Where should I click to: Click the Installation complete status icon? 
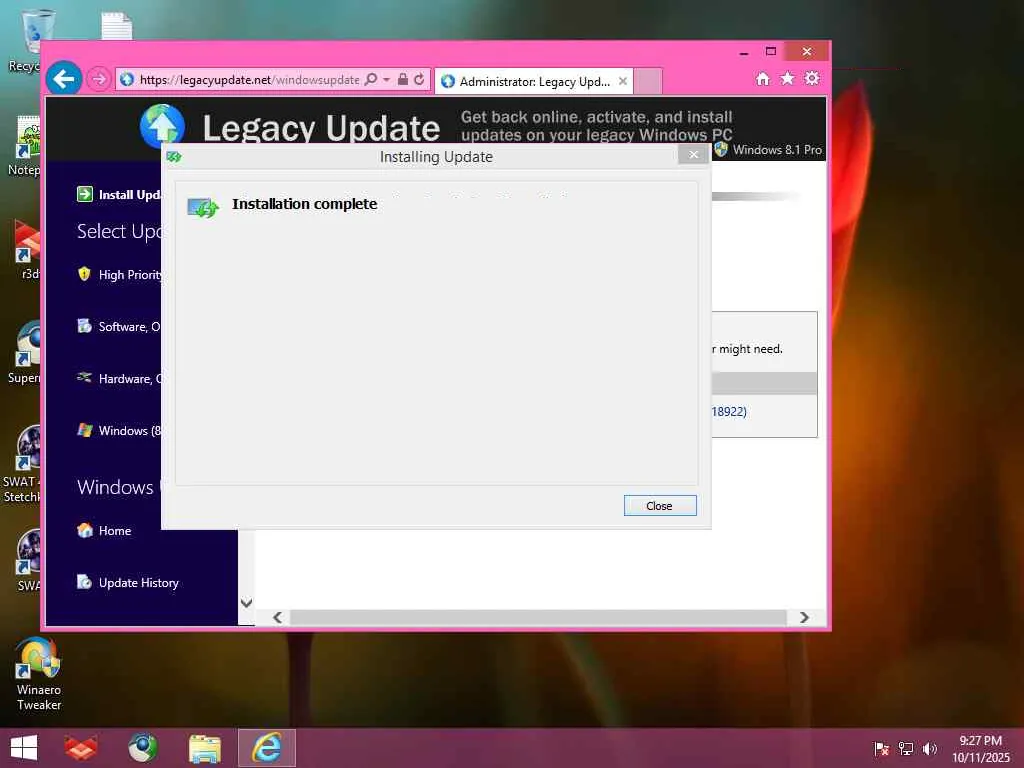[202, 207]
